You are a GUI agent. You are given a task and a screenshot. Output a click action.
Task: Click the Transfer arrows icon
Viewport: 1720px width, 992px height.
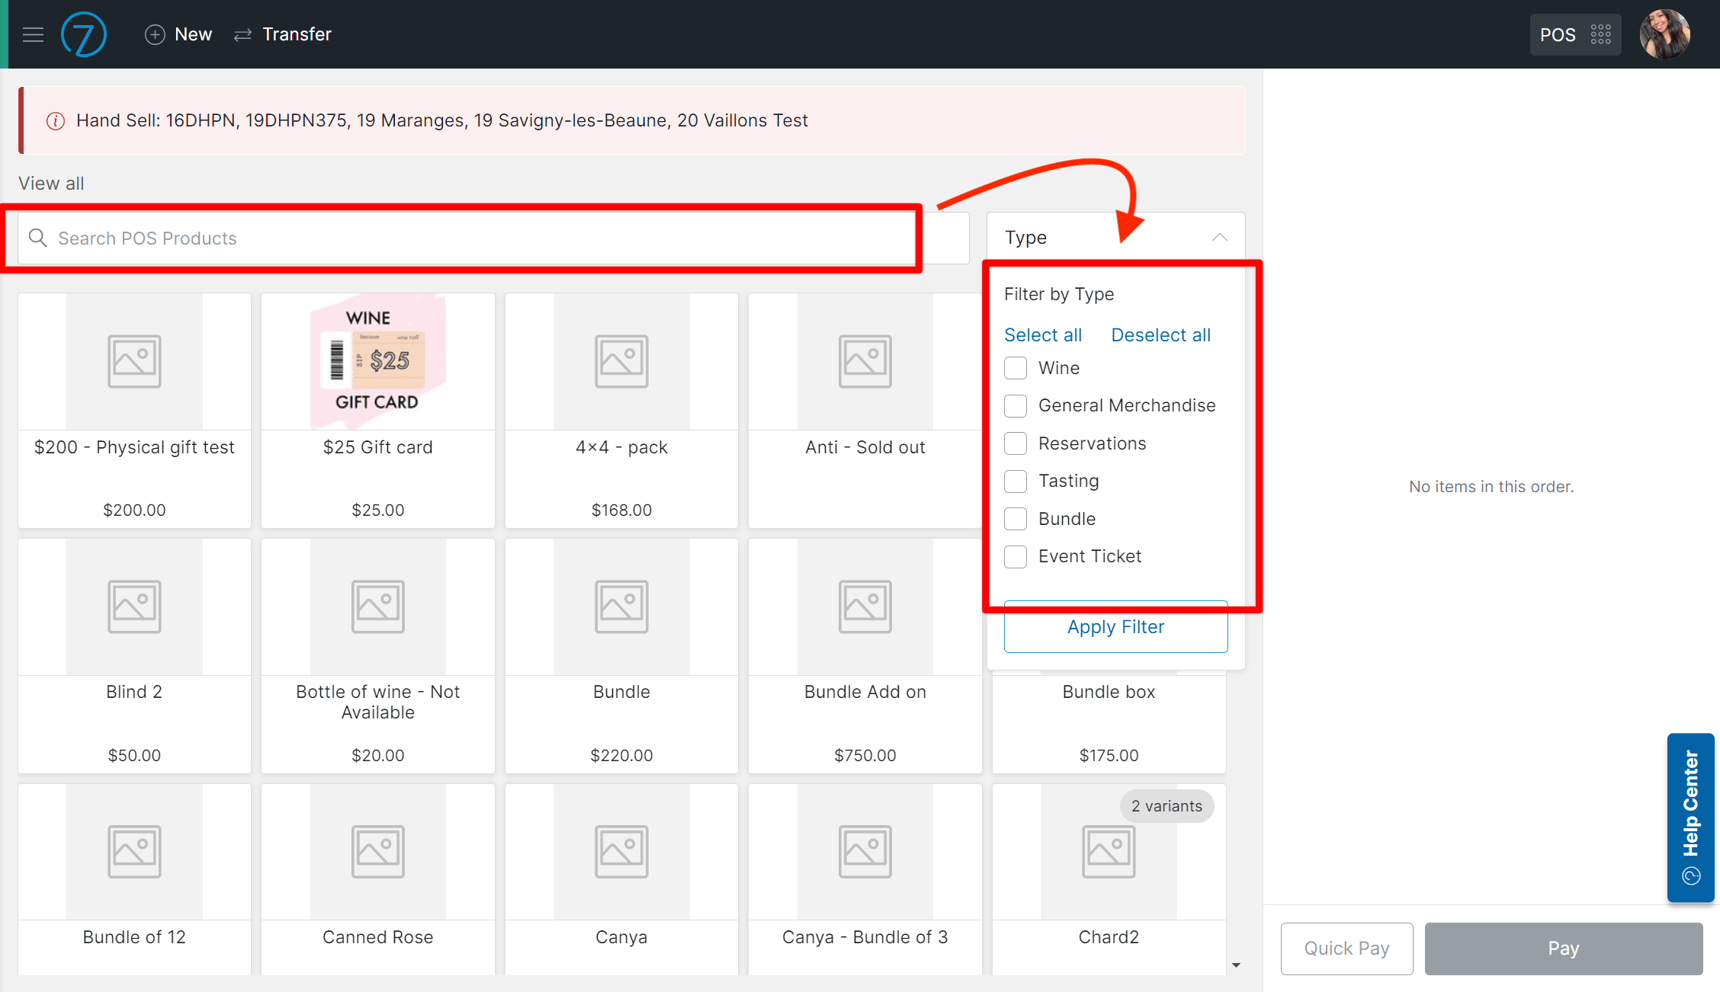coord(243,35)
